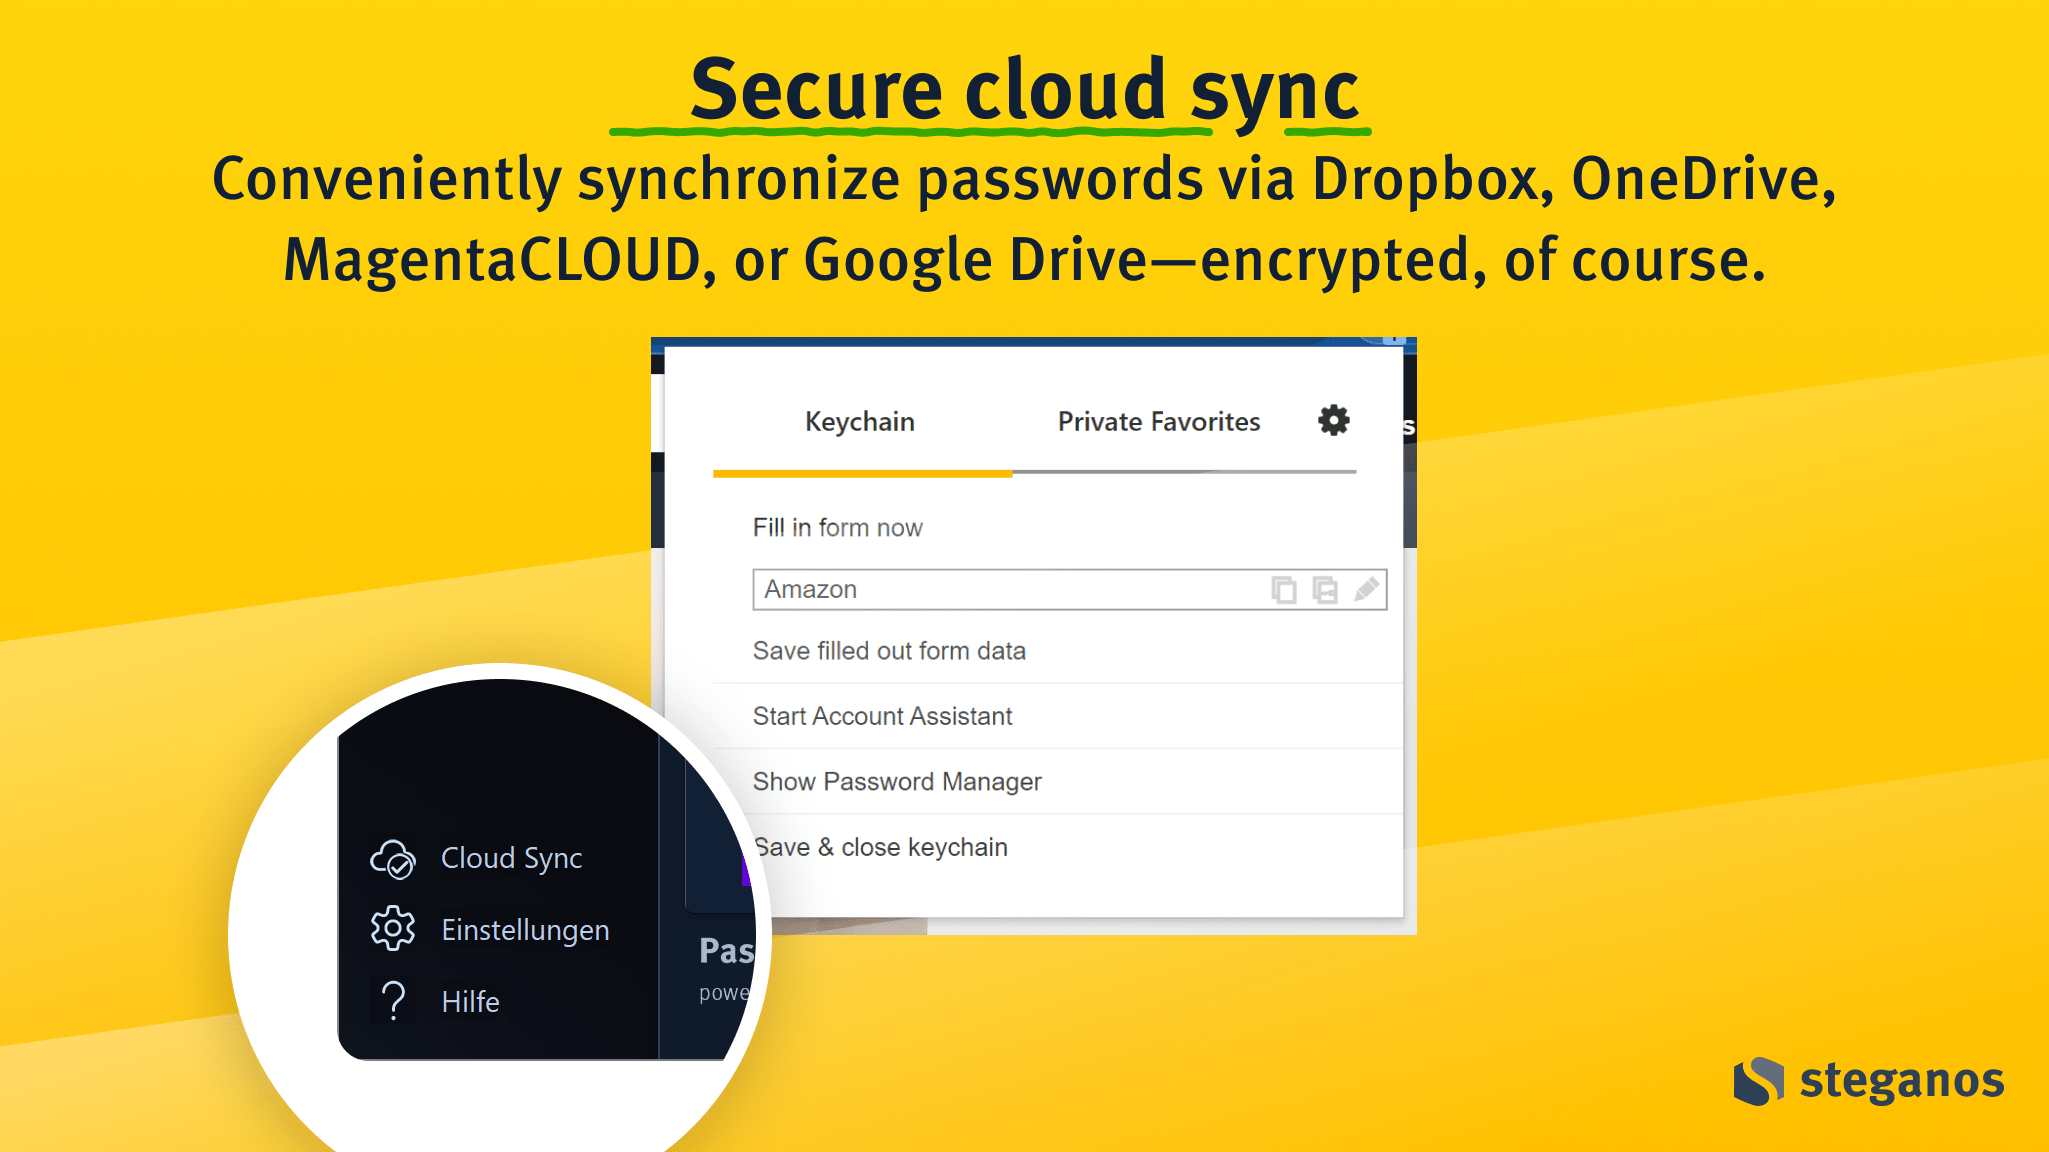Copy the Amazon username to clipboard
This screenshot has height=1152, width=2049.
click(x=1284, y=590)
